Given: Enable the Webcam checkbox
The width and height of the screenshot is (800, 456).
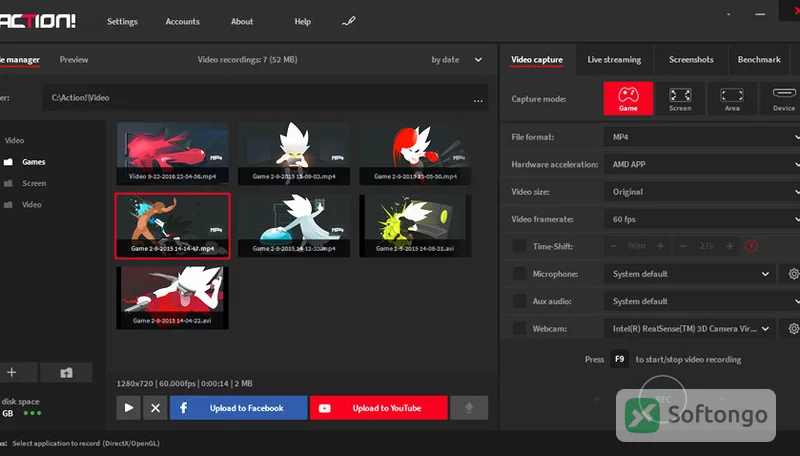Looking at the screenshot, I should pyautogui.click(x=519, y=328).
